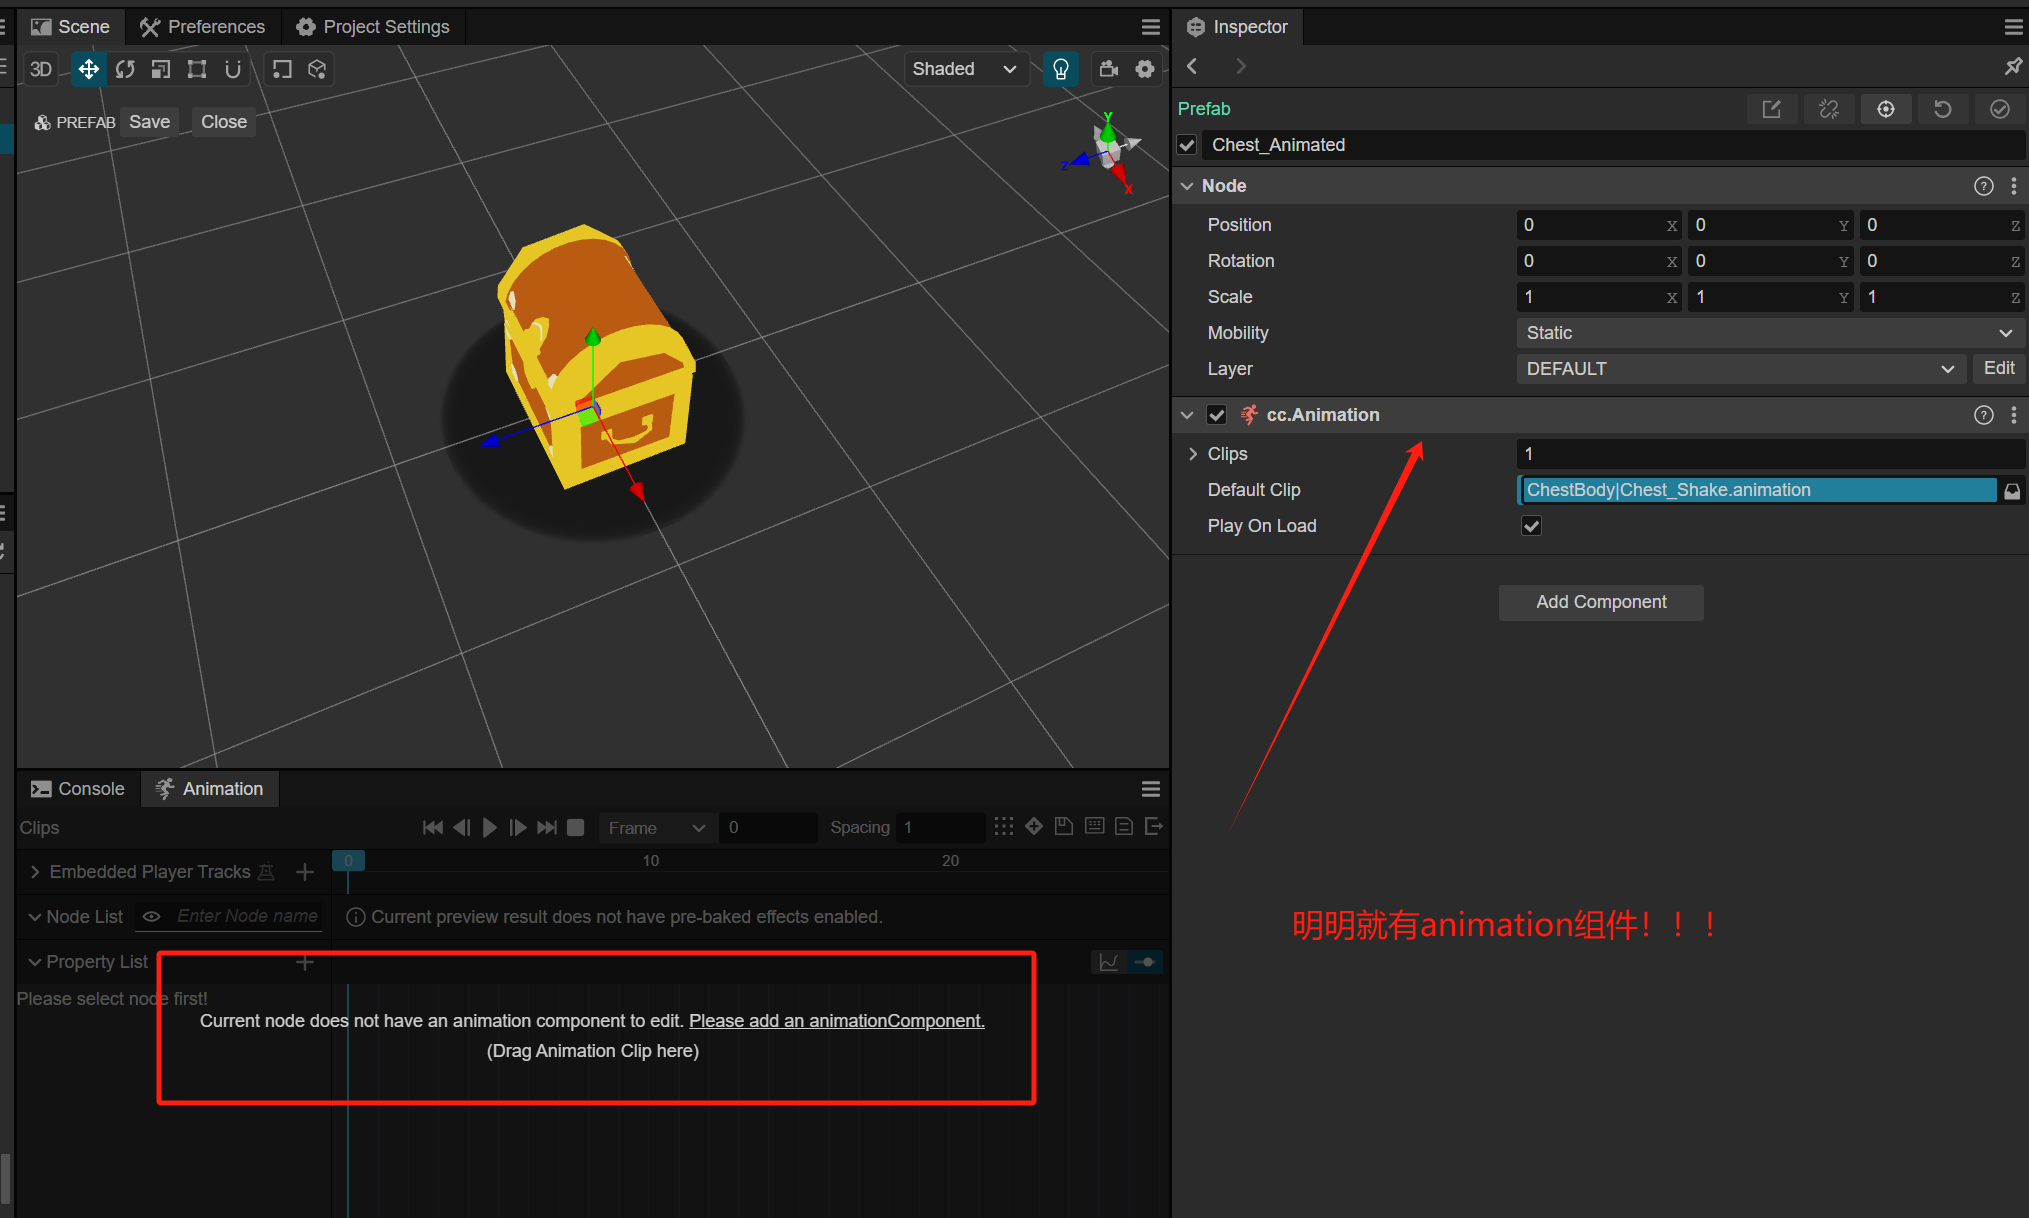Toggle the snap magnet tool
The width and height of the screenshot is (2029, 1218).
click(233, 69)
